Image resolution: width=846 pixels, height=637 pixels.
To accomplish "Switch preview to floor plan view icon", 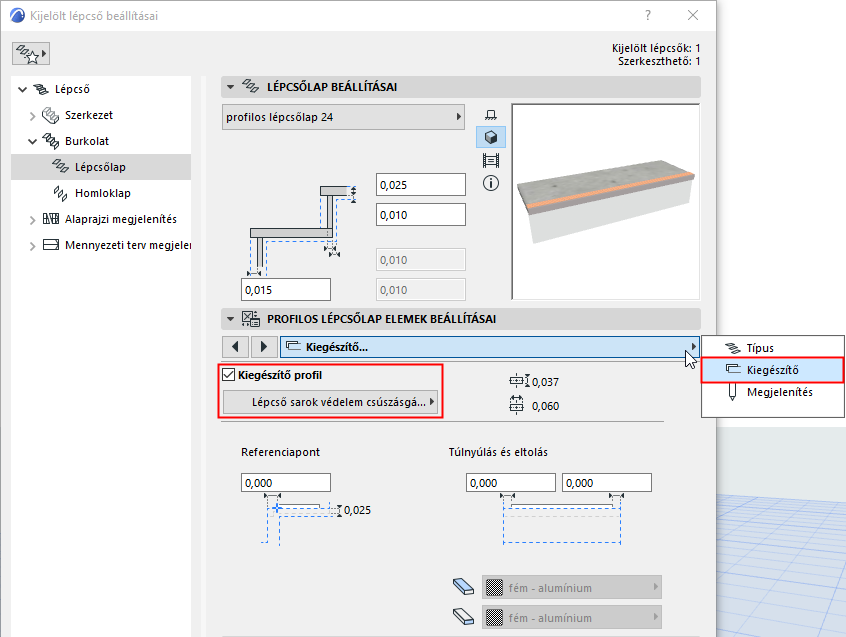I will click(490, 115).
